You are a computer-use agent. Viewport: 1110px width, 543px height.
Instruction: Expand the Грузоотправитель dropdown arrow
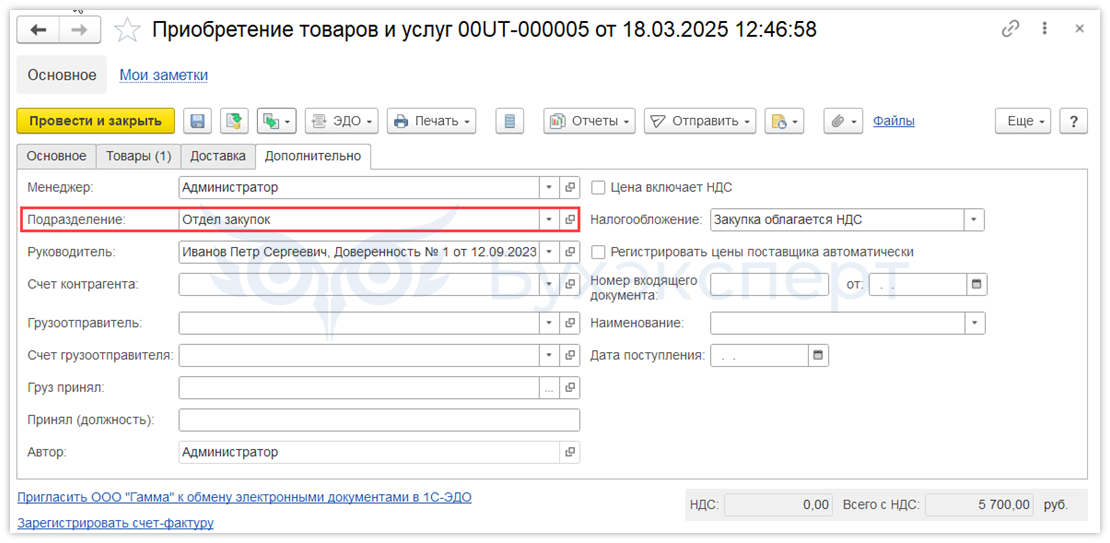[549, 323]
